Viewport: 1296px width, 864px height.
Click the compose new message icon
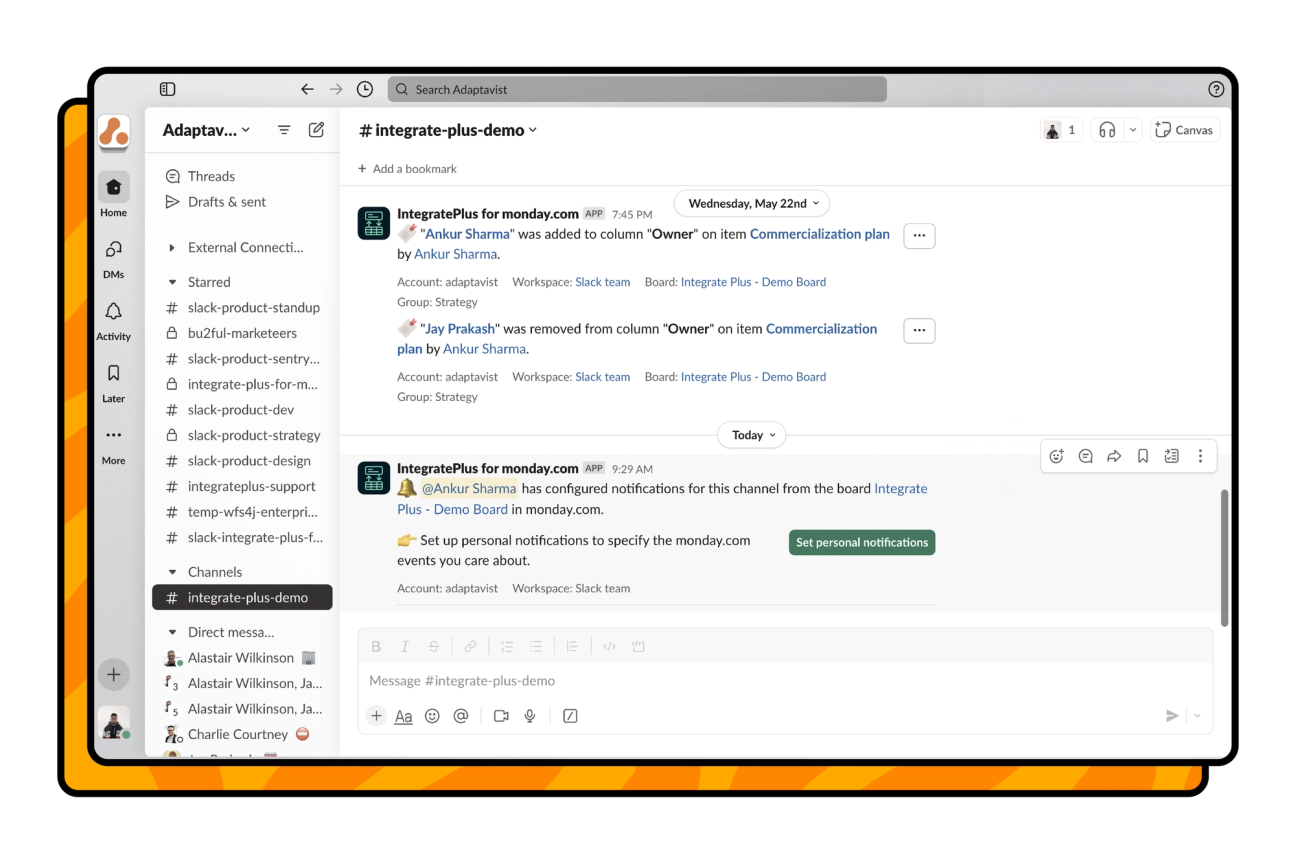click(316, 130)
